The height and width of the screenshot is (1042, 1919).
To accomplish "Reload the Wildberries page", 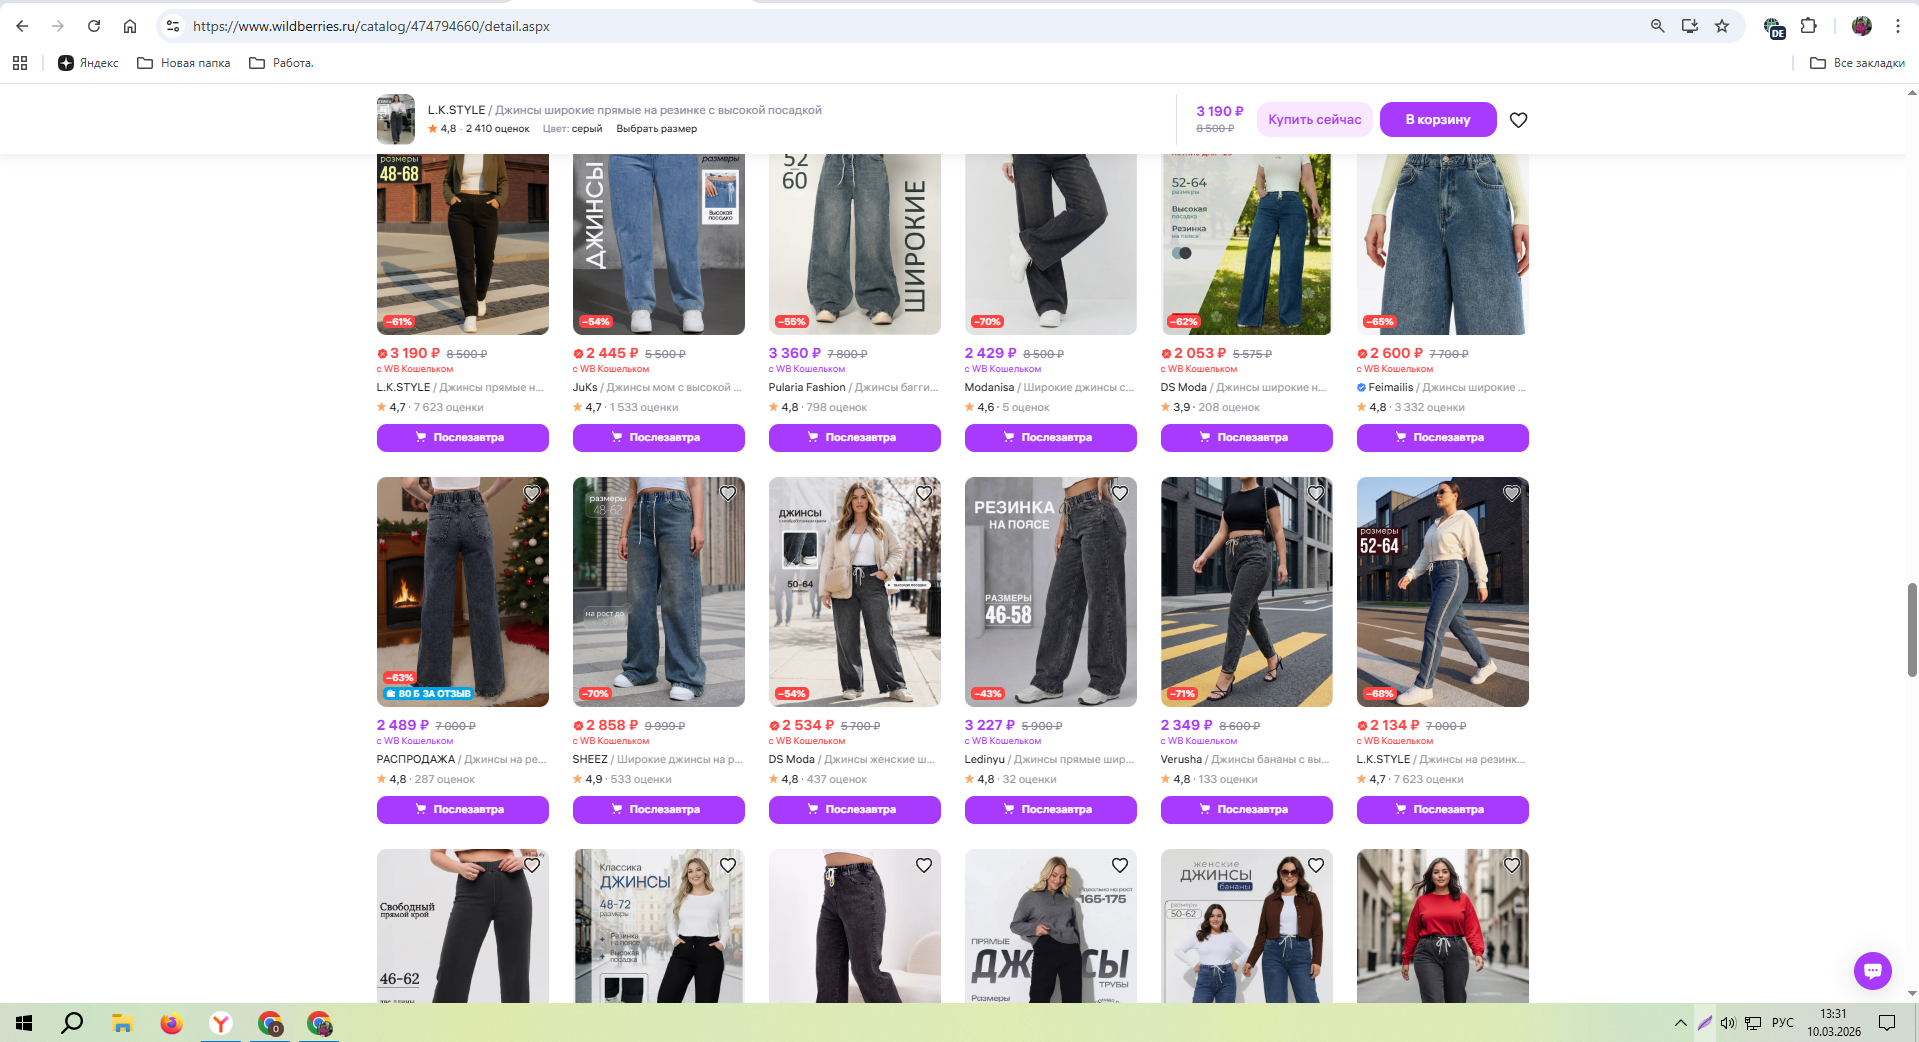I will pos(94,26).
